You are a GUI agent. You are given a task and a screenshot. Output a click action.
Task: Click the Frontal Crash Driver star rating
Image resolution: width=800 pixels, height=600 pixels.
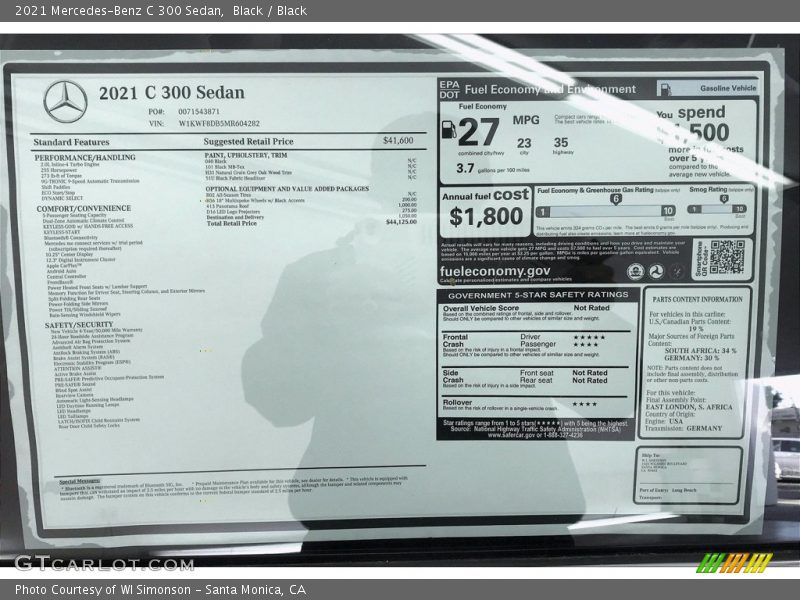(x=589, y=337)
